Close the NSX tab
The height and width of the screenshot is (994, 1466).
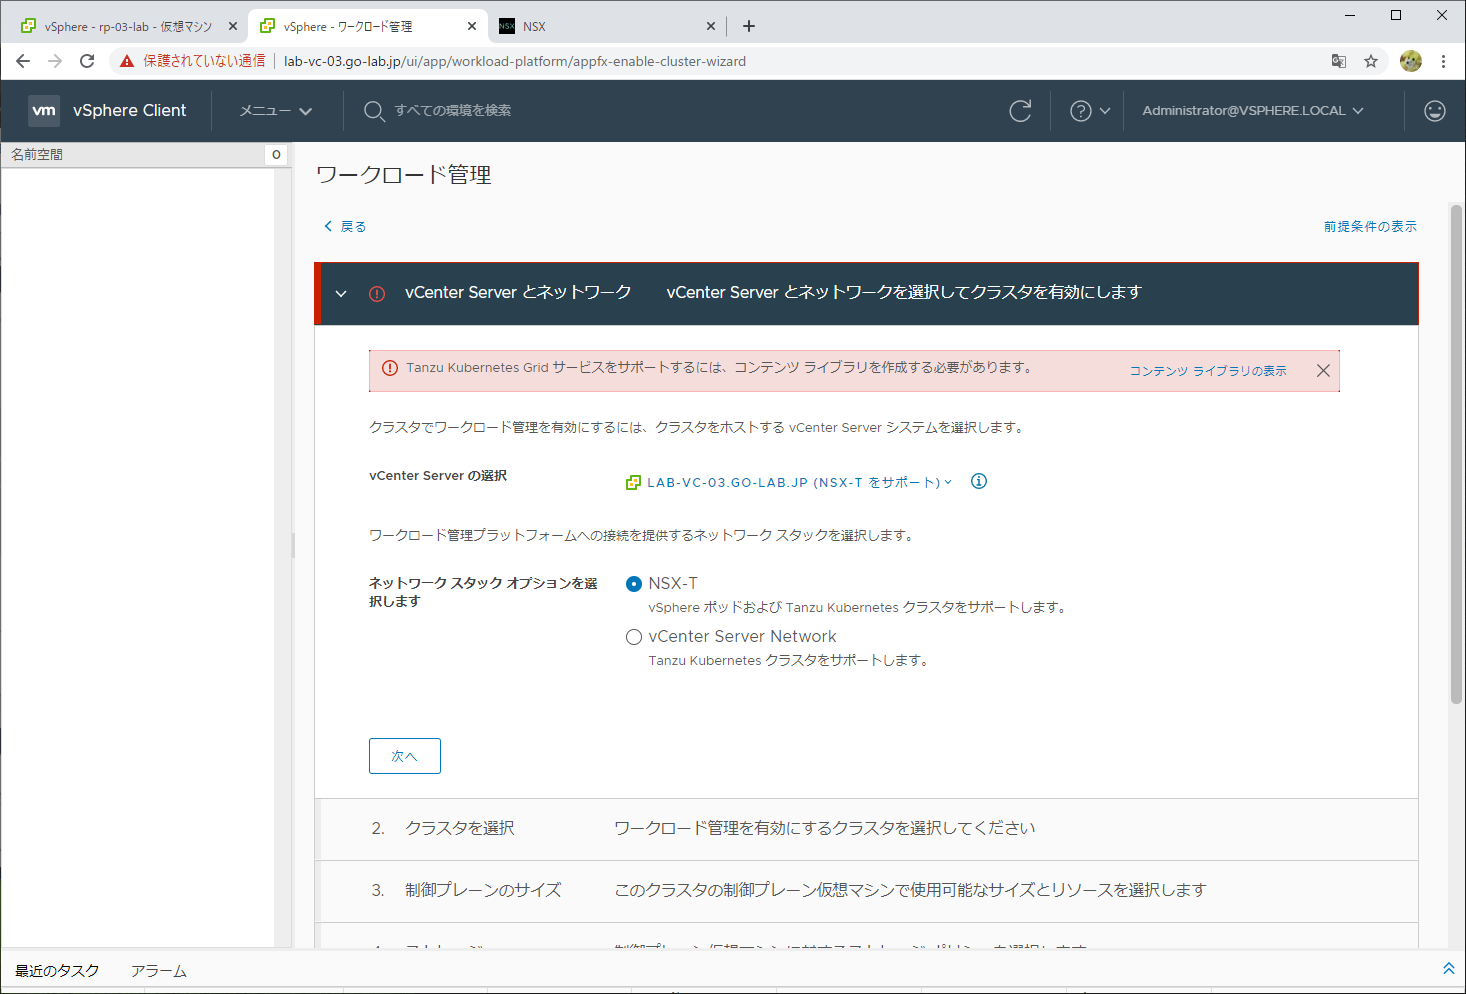point(711,26)
